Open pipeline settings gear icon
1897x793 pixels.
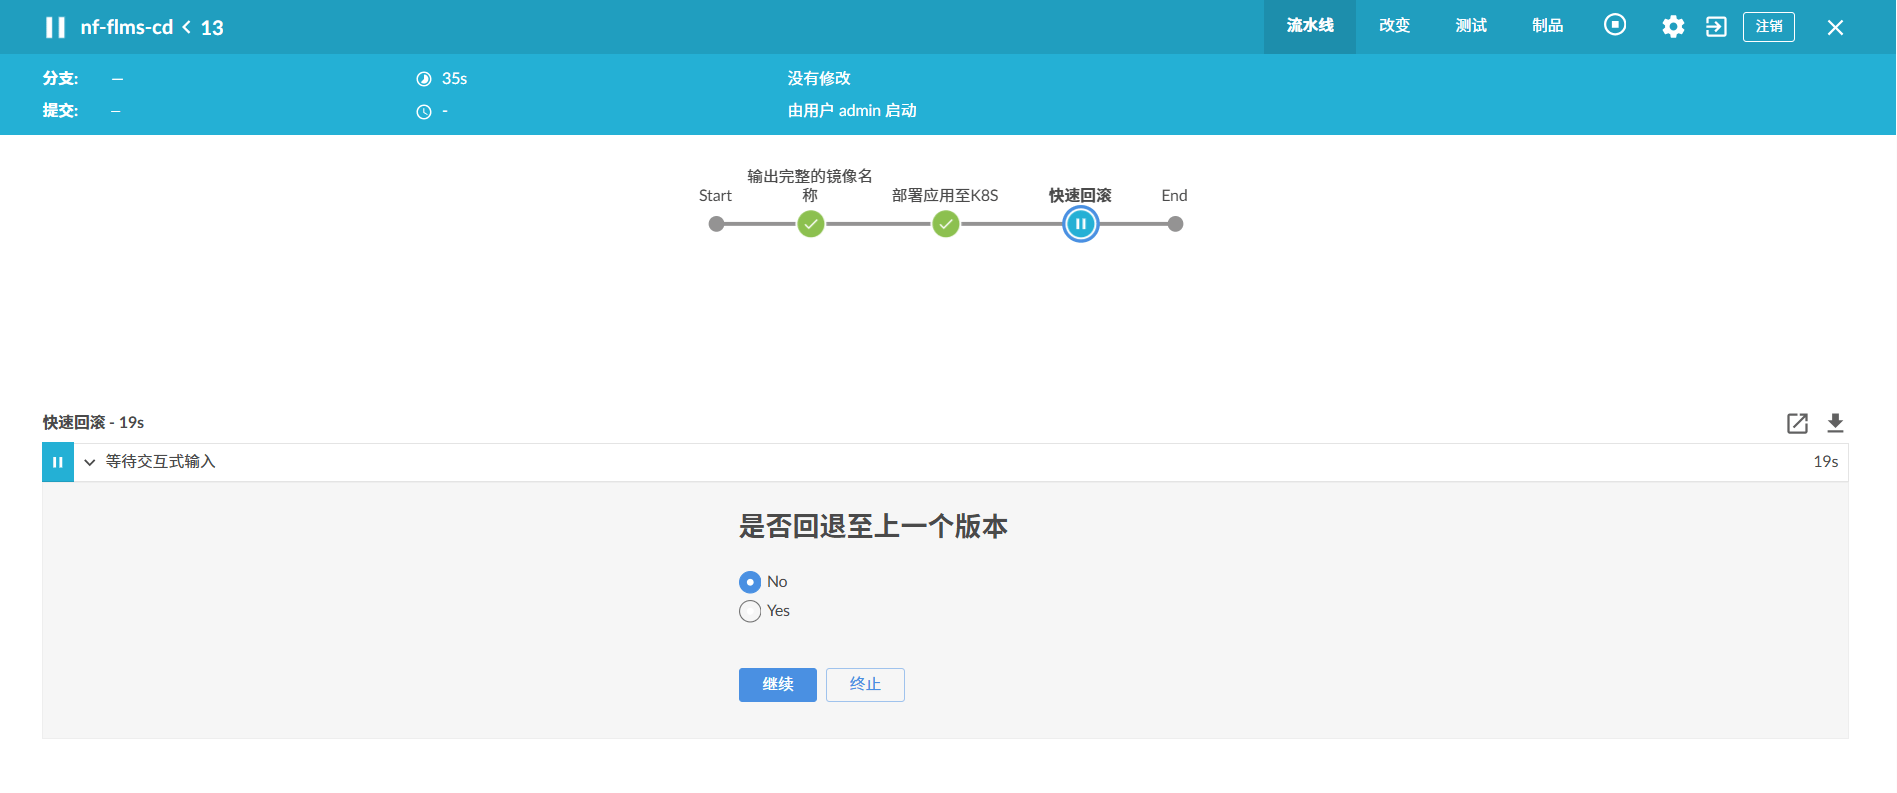[x=1673, y=27]
